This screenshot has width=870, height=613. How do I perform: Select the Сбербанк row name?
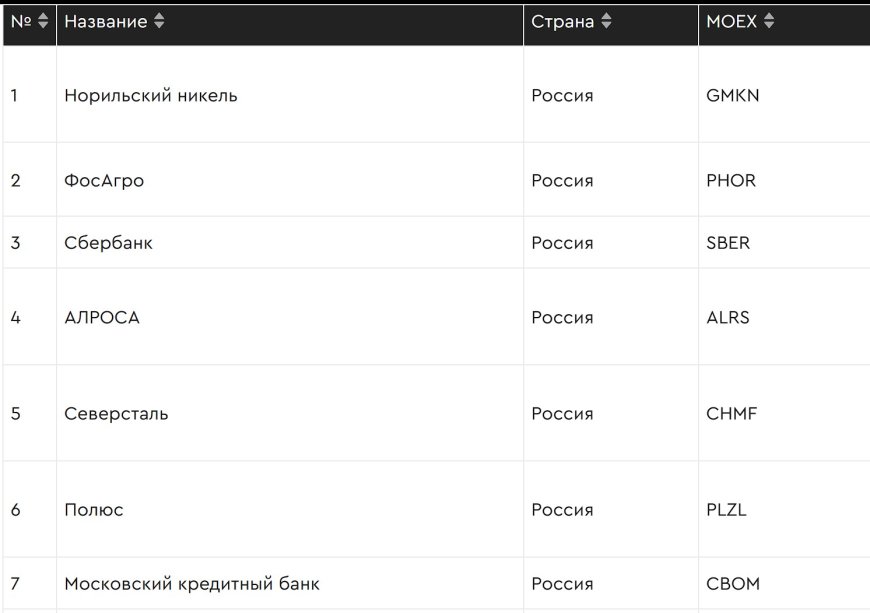tap(108, 243)
